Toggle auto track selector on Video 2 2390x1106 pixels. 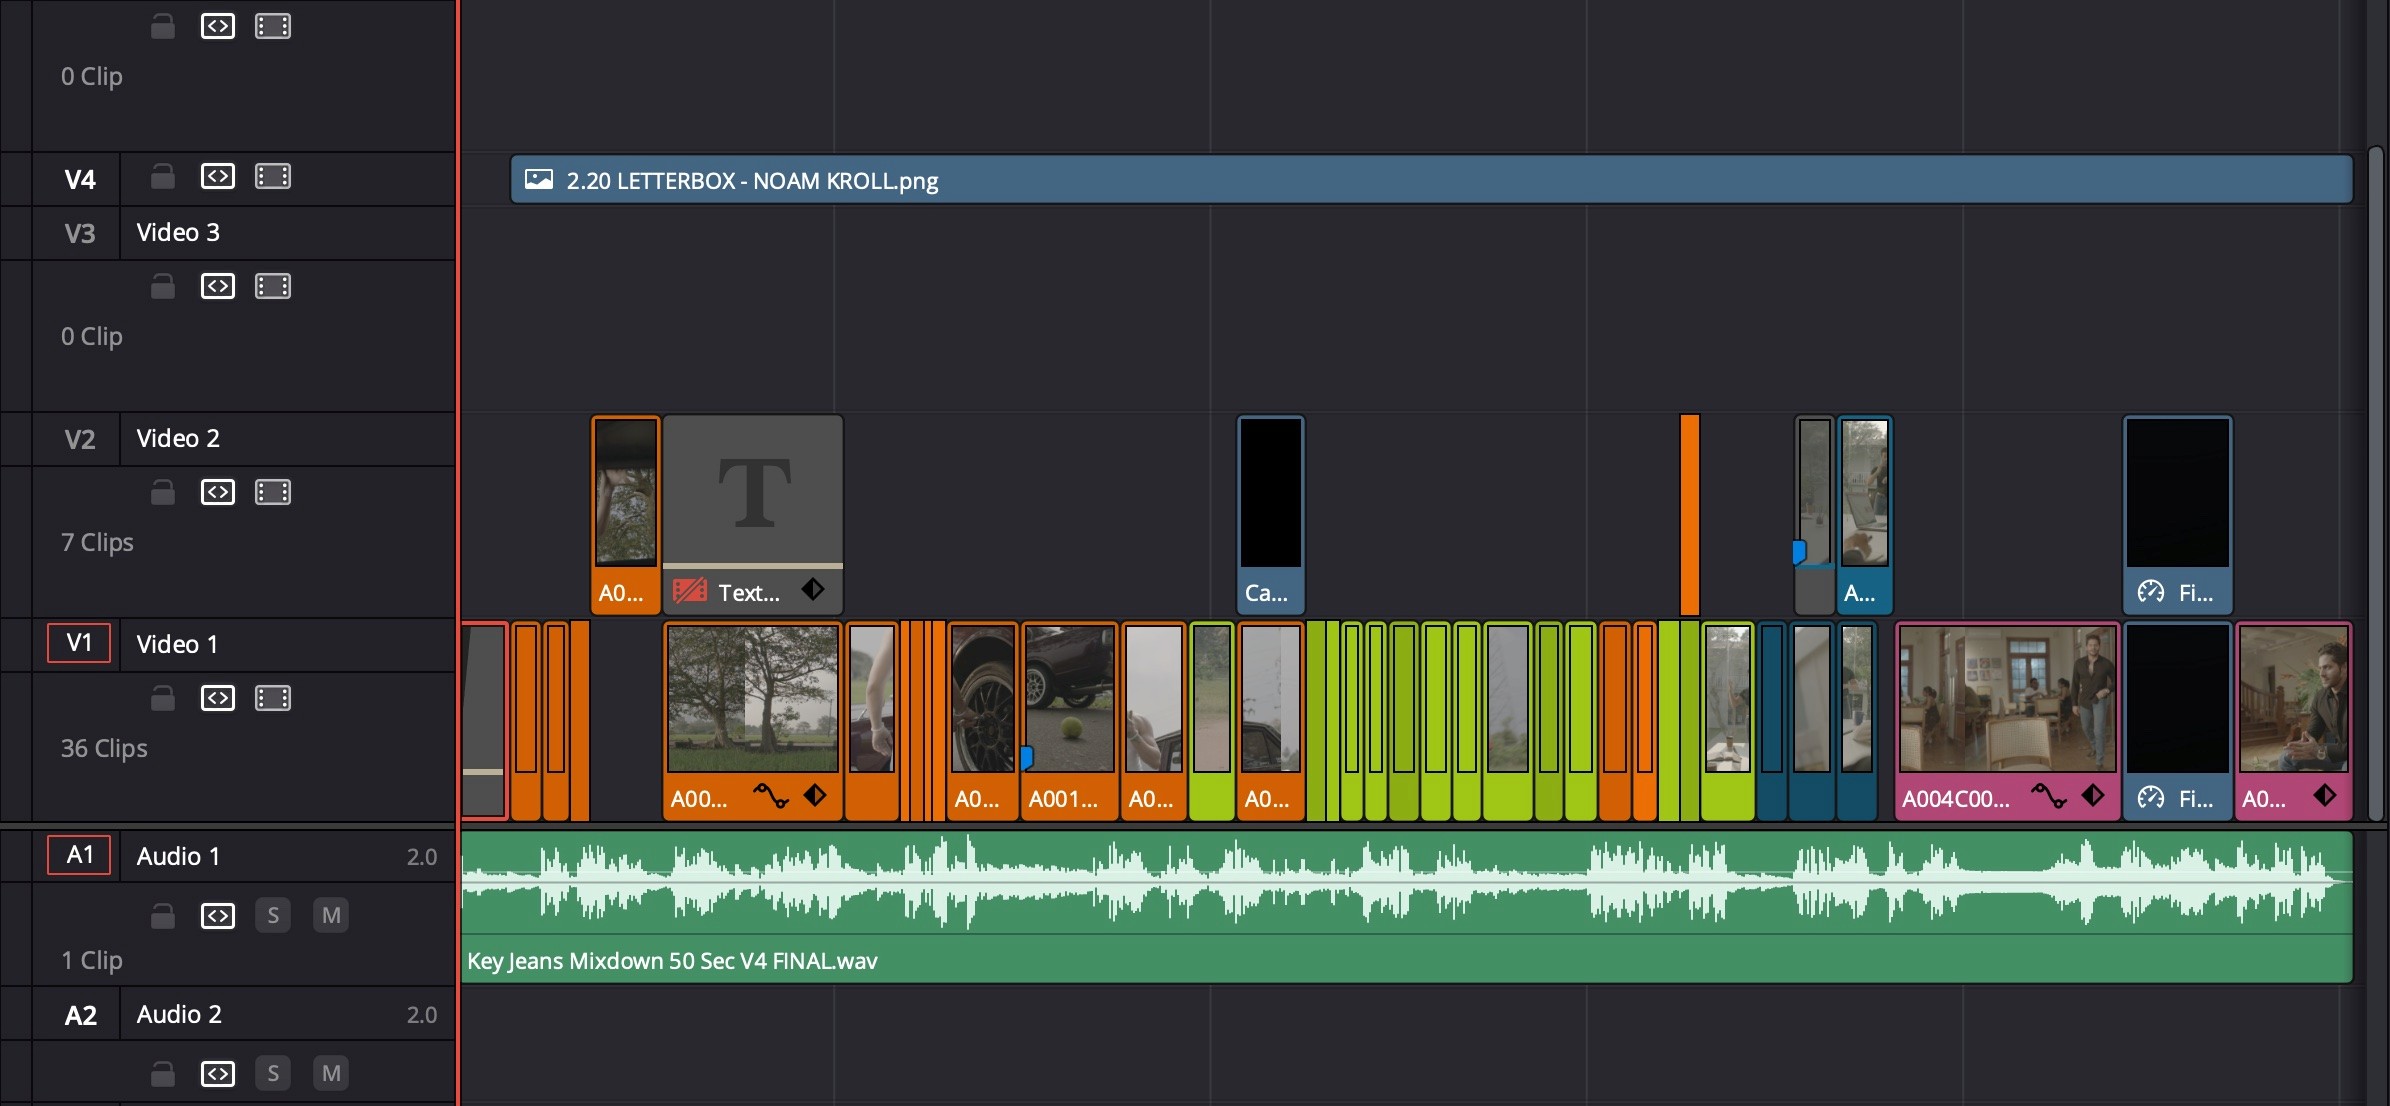click(x=218, y=492)
